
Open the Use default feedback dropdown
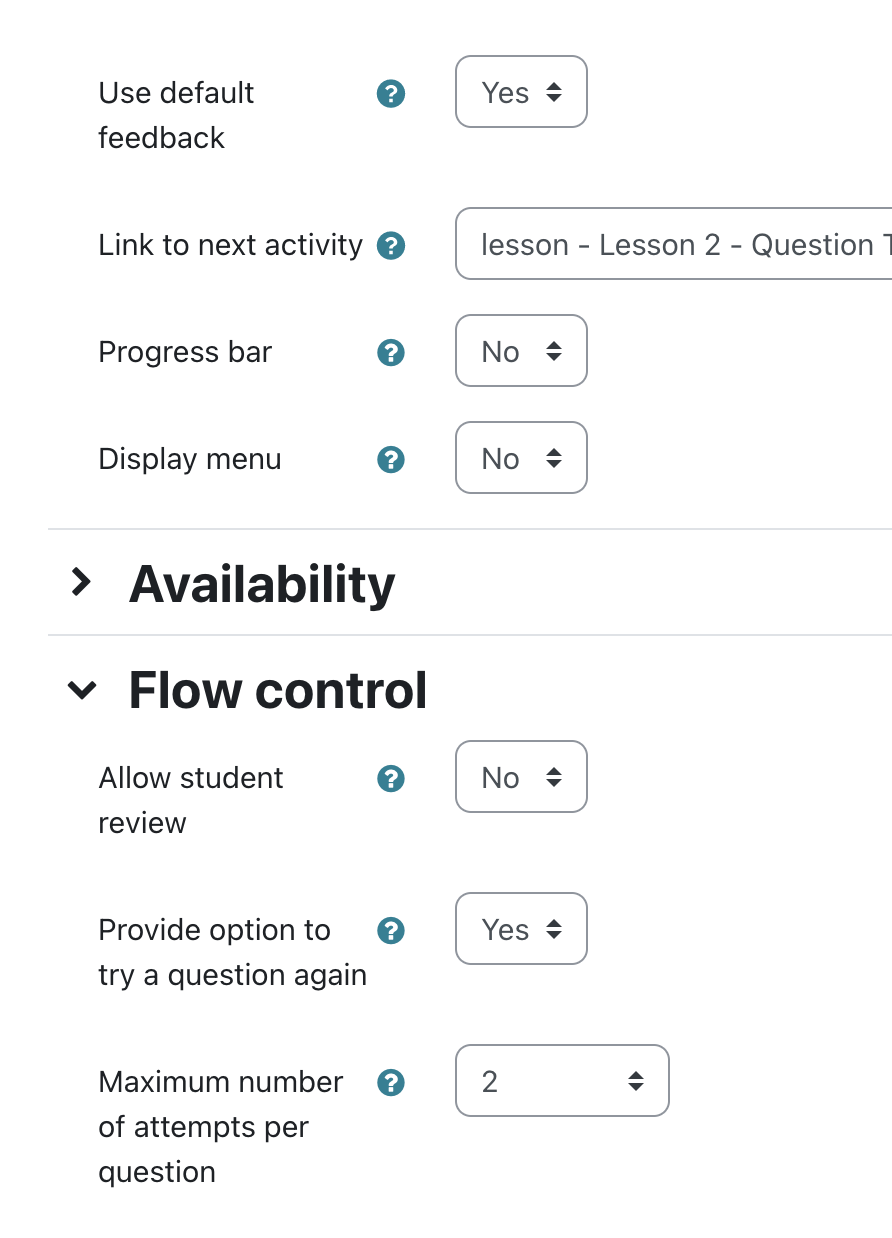521,92
